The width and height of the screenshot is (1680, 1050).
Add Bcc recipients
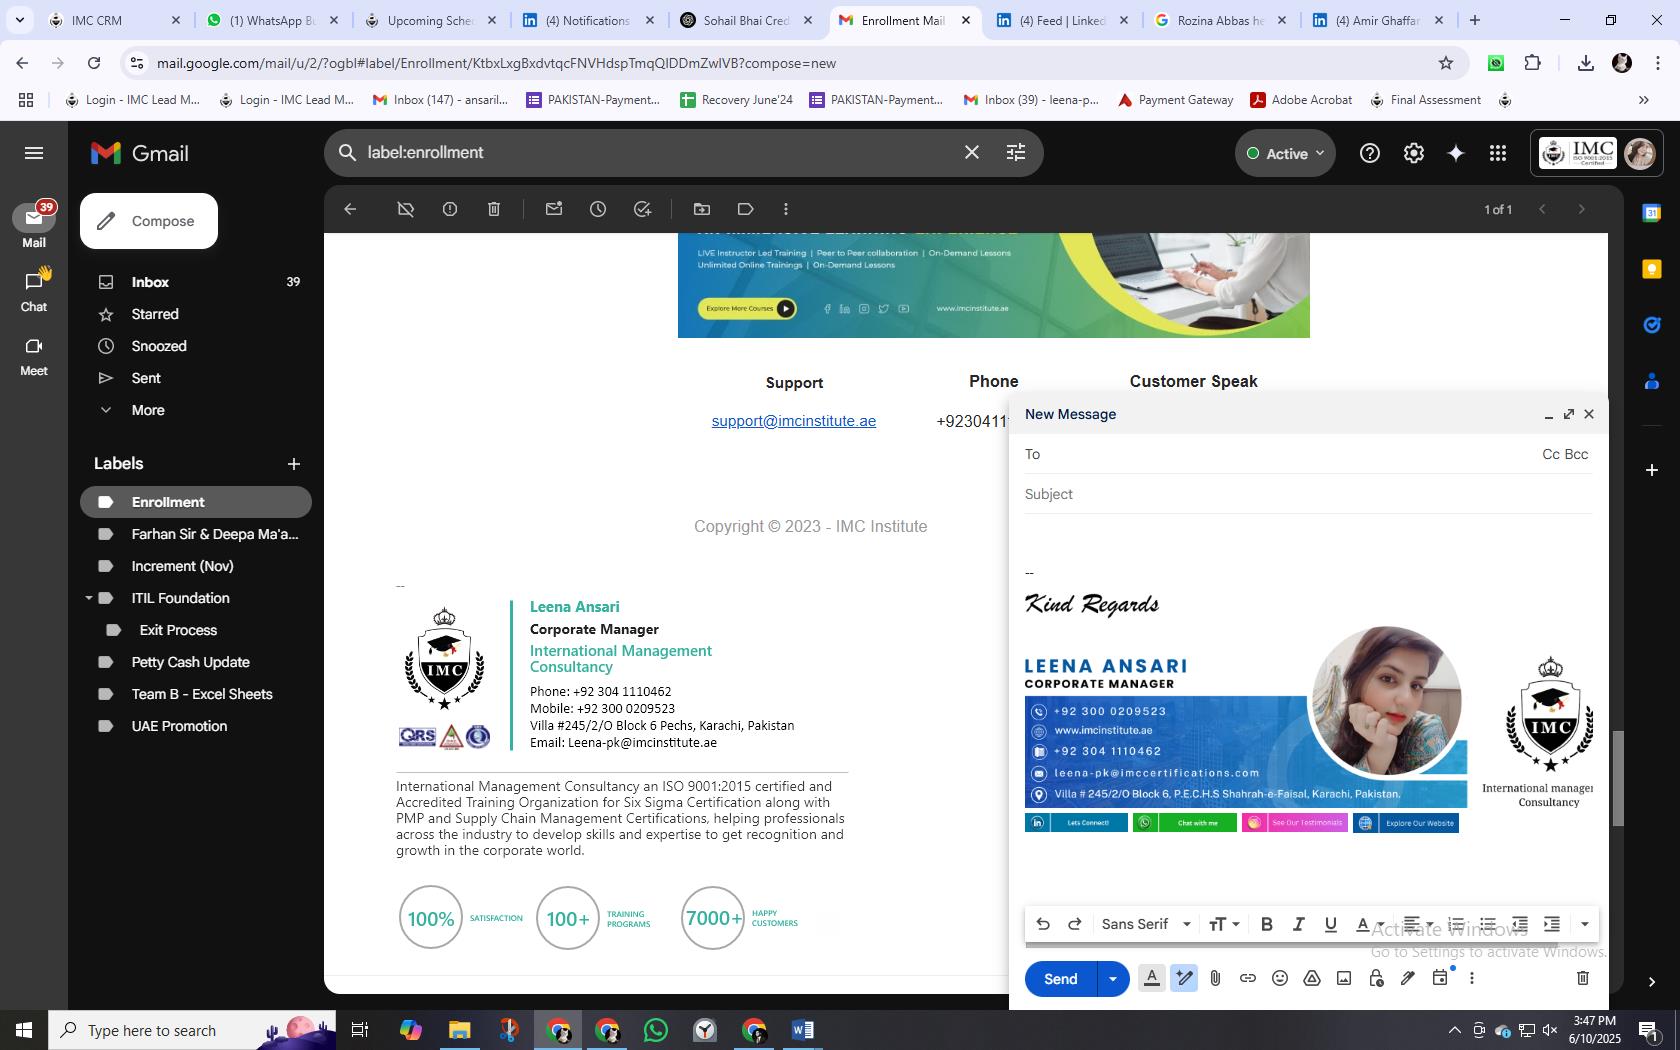(x=1577, y=454)
